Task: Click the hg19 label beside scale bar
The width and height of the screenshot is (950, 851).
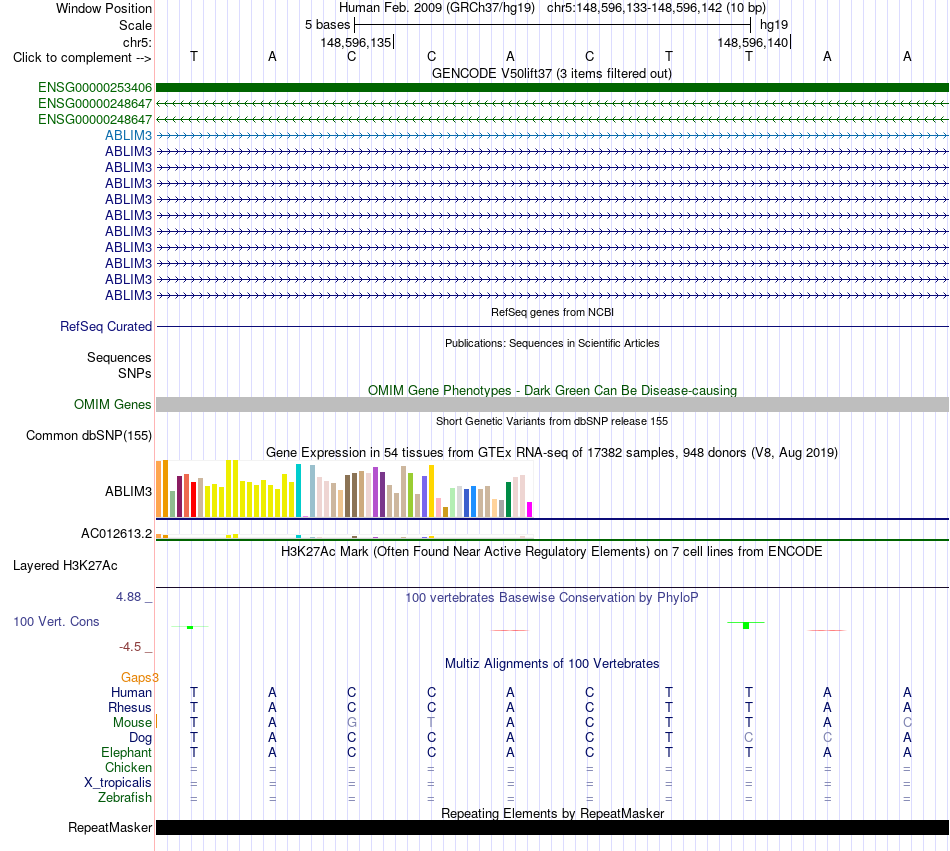Action: [x=774, y=25]
